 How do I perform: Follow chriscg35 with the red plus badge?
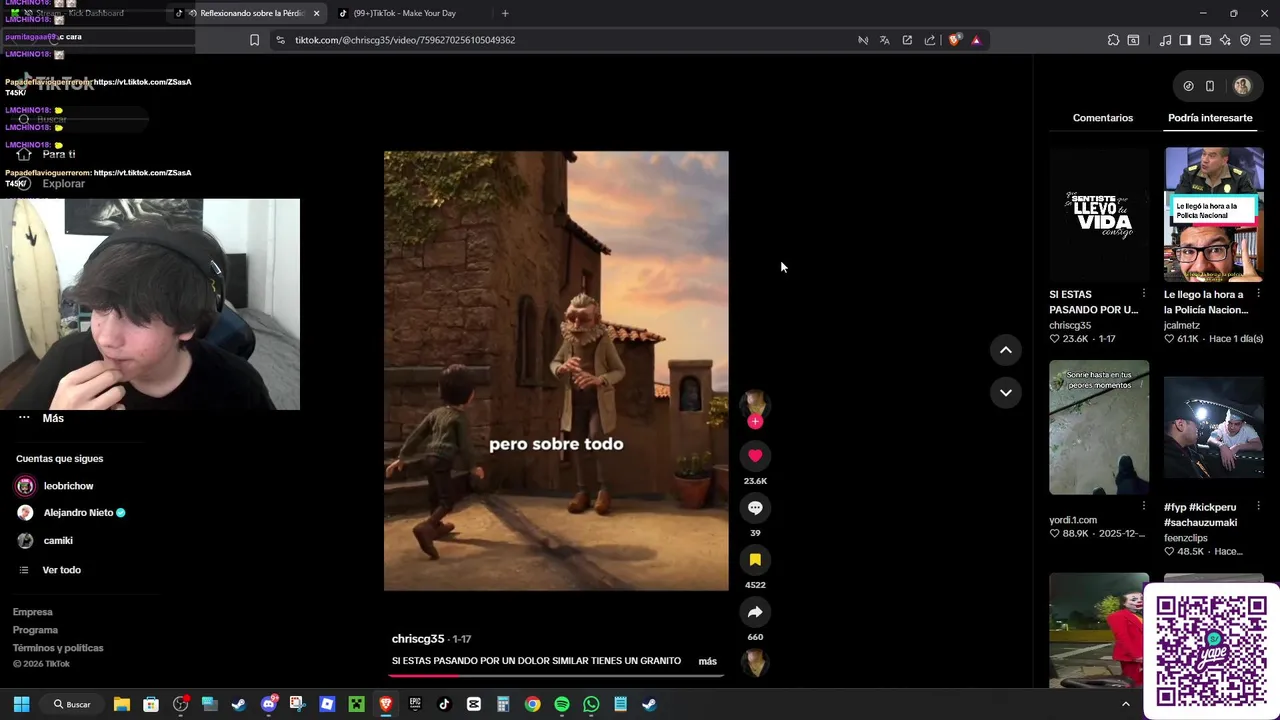pyautogui.click(x=755, y=422)
